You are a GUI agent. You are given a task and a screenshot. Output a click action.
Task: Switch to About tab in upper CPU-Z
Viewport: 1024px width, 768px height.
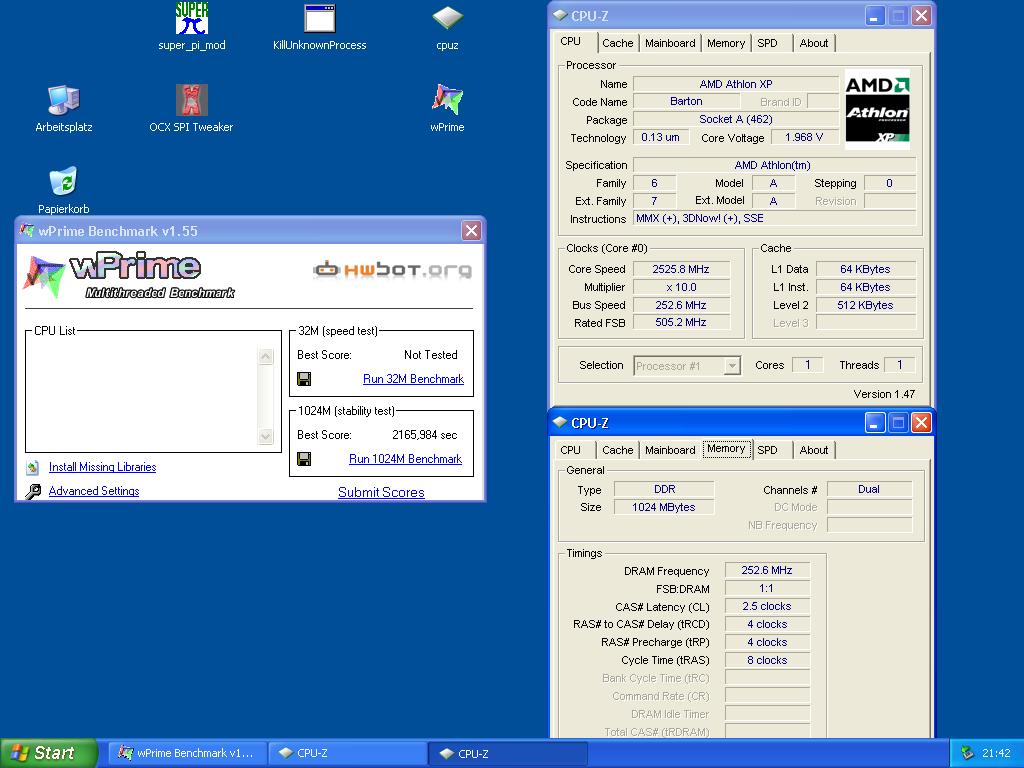click(x=814, y=43)
